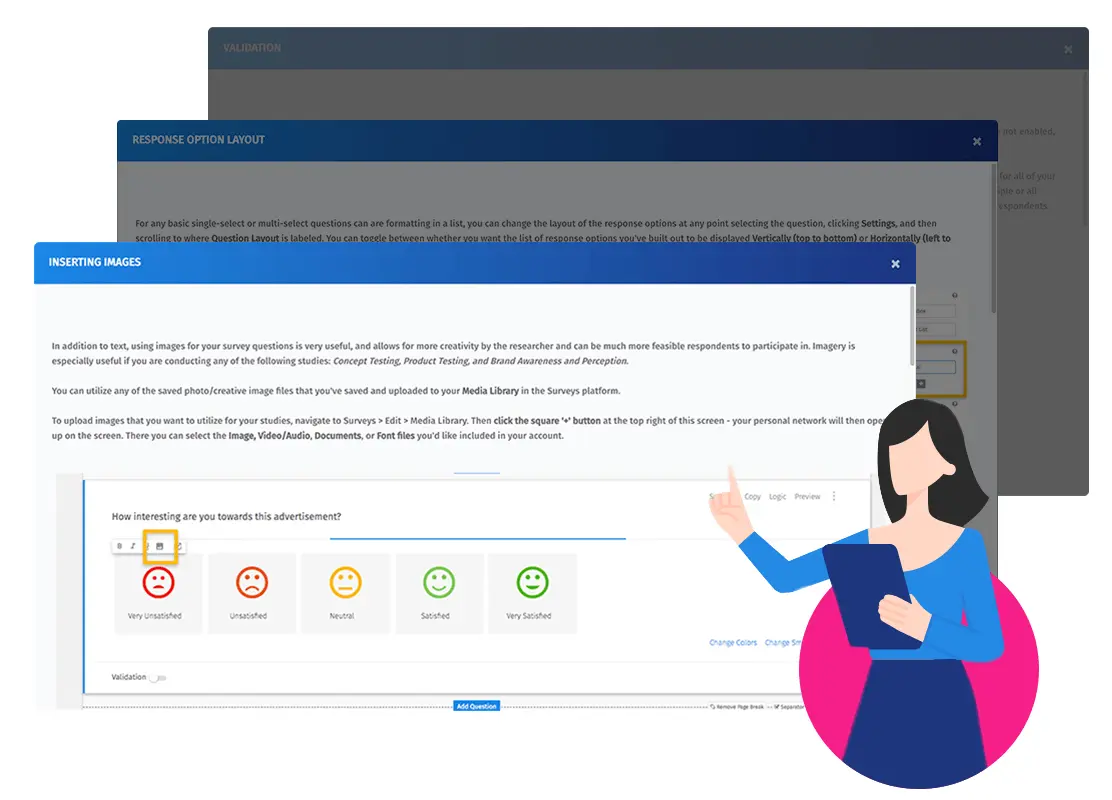Open the Logic question action
The image size is (1112, 800).
(x=777, y=496)
